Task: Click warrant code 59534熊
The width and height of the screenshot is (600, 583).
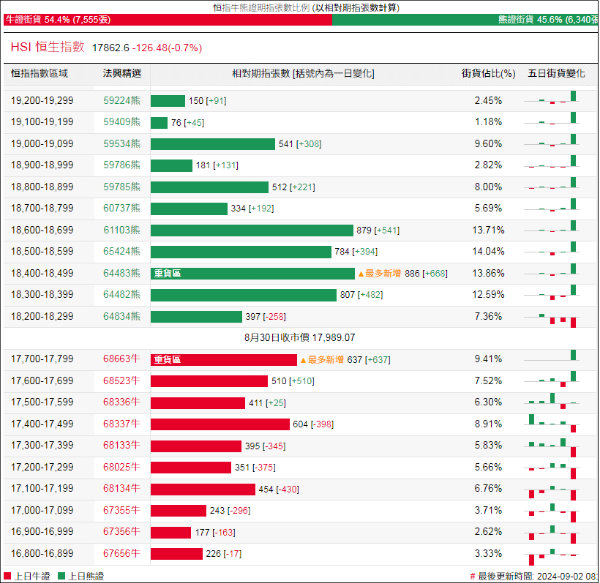Action: pos(122,144)
